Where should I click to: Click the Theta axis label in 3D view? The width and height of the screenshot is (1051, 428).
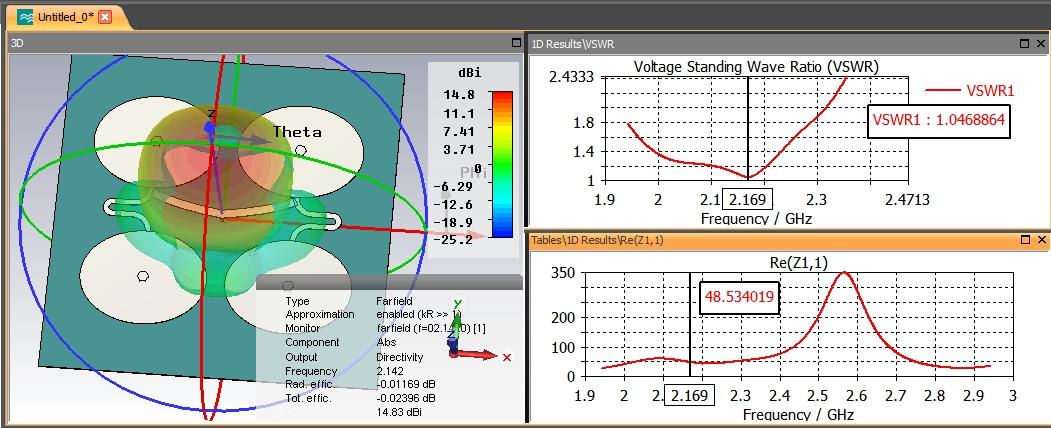pos(296,132)
